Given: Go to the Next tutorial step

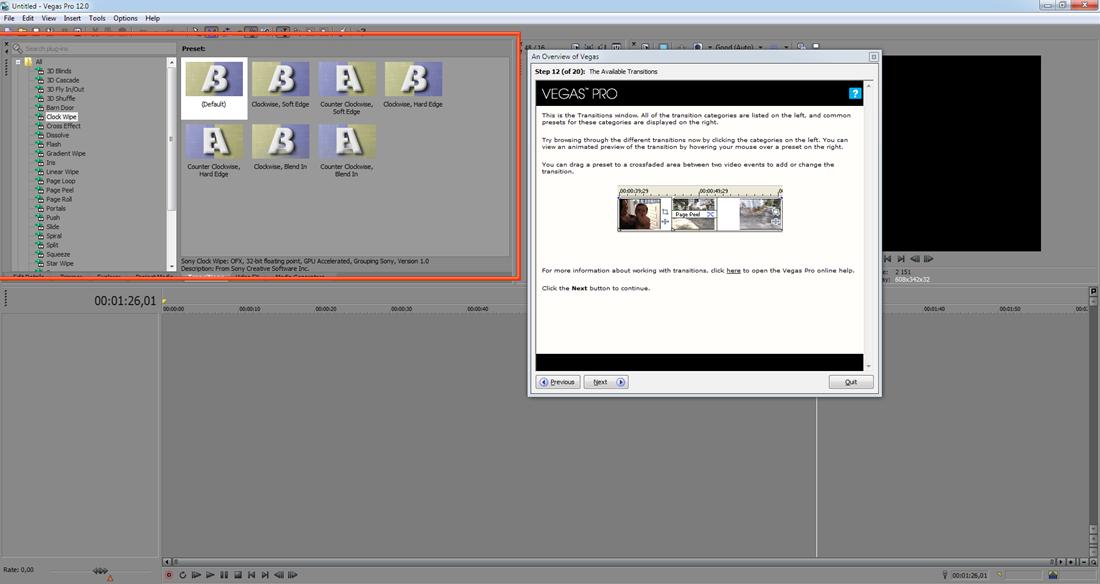Looking at the screenshot, I should 606,382.
